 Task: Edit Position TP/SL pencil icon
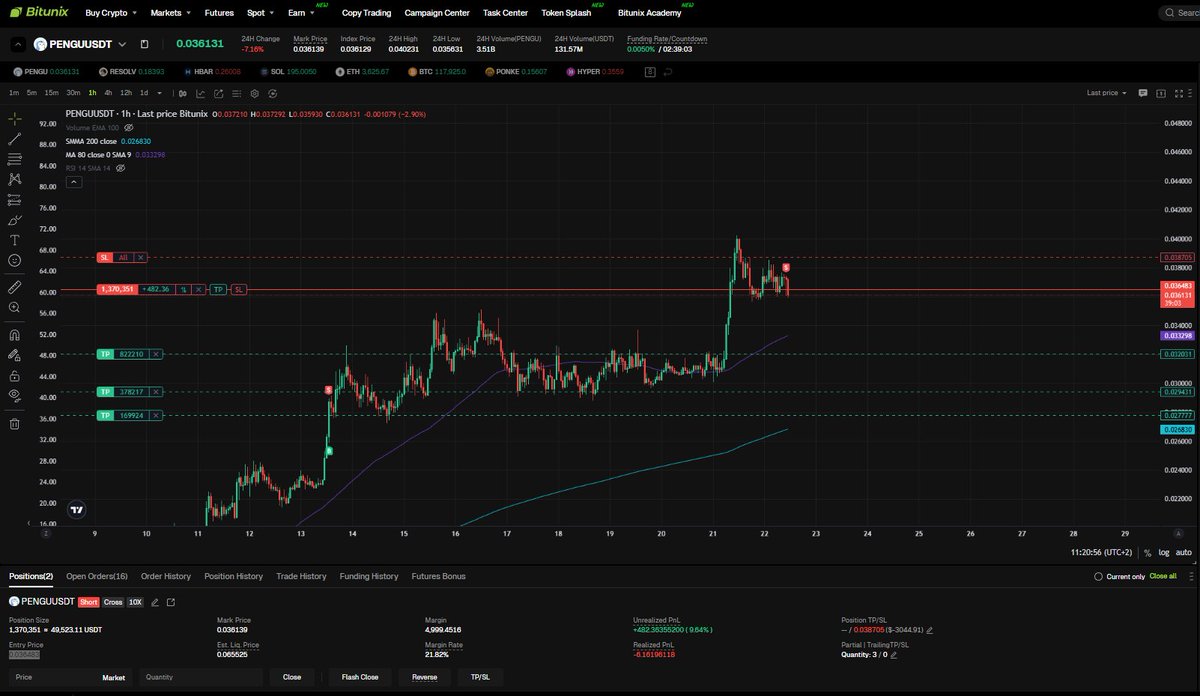point(930,631)
